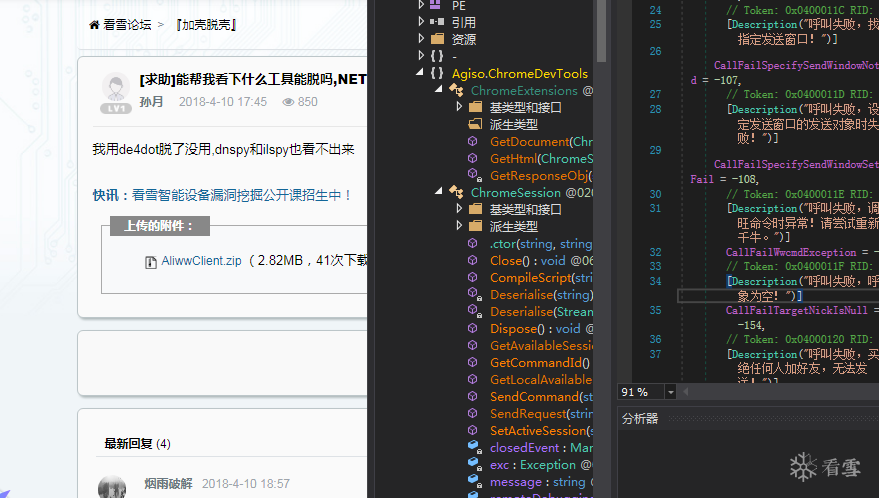Download the AliwwClient.zip attachment
The height and width of the screenshot is (498, 879).
(201, 261)
